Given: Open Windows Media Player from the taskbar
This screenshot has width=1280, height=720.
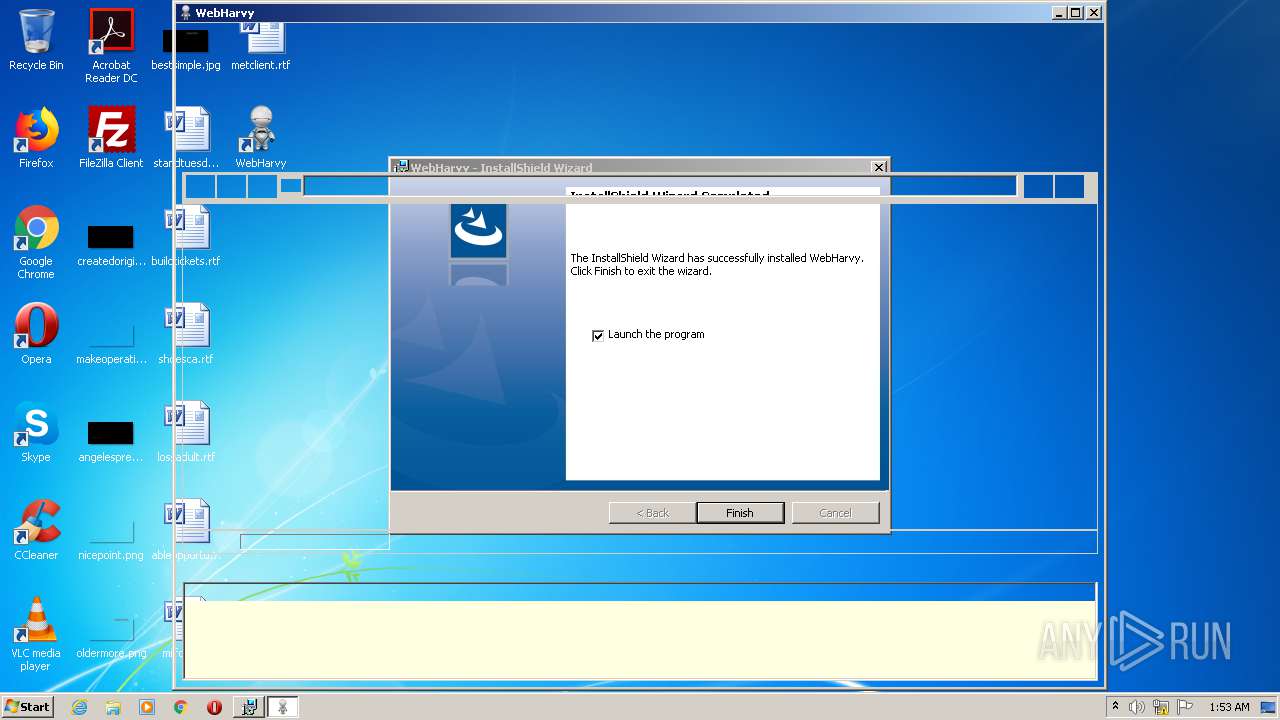Looking at the screenshot, I should tap(147, 707).
